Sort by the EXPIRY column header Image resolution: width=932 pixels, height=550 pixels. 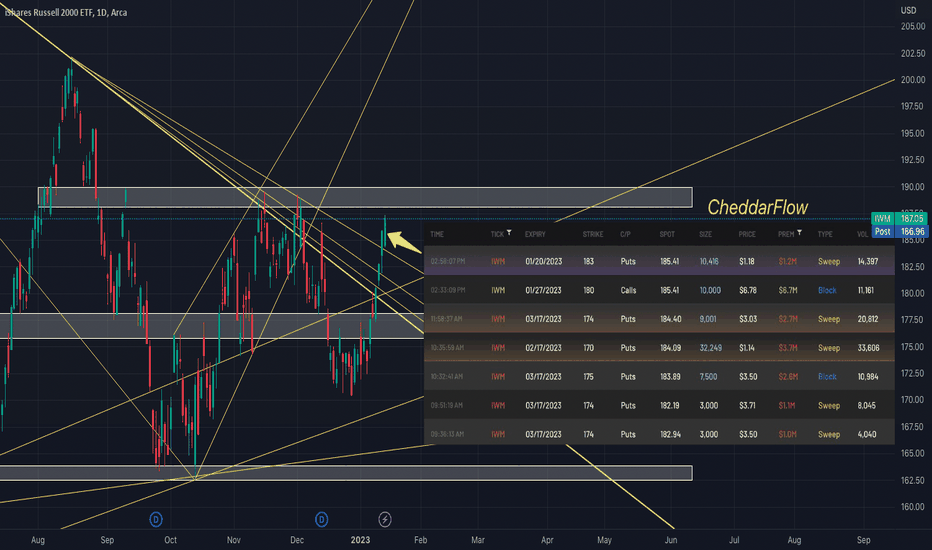[x=535, y=234]
